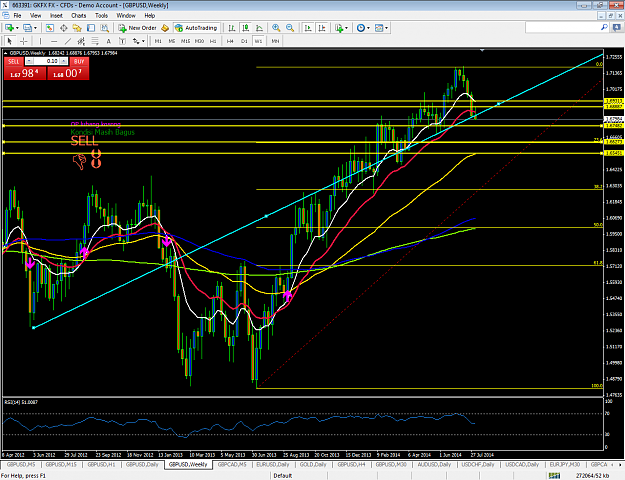Click the toolbar search input field
This screenshot has width=625, height=480.
tap(563, 27)
